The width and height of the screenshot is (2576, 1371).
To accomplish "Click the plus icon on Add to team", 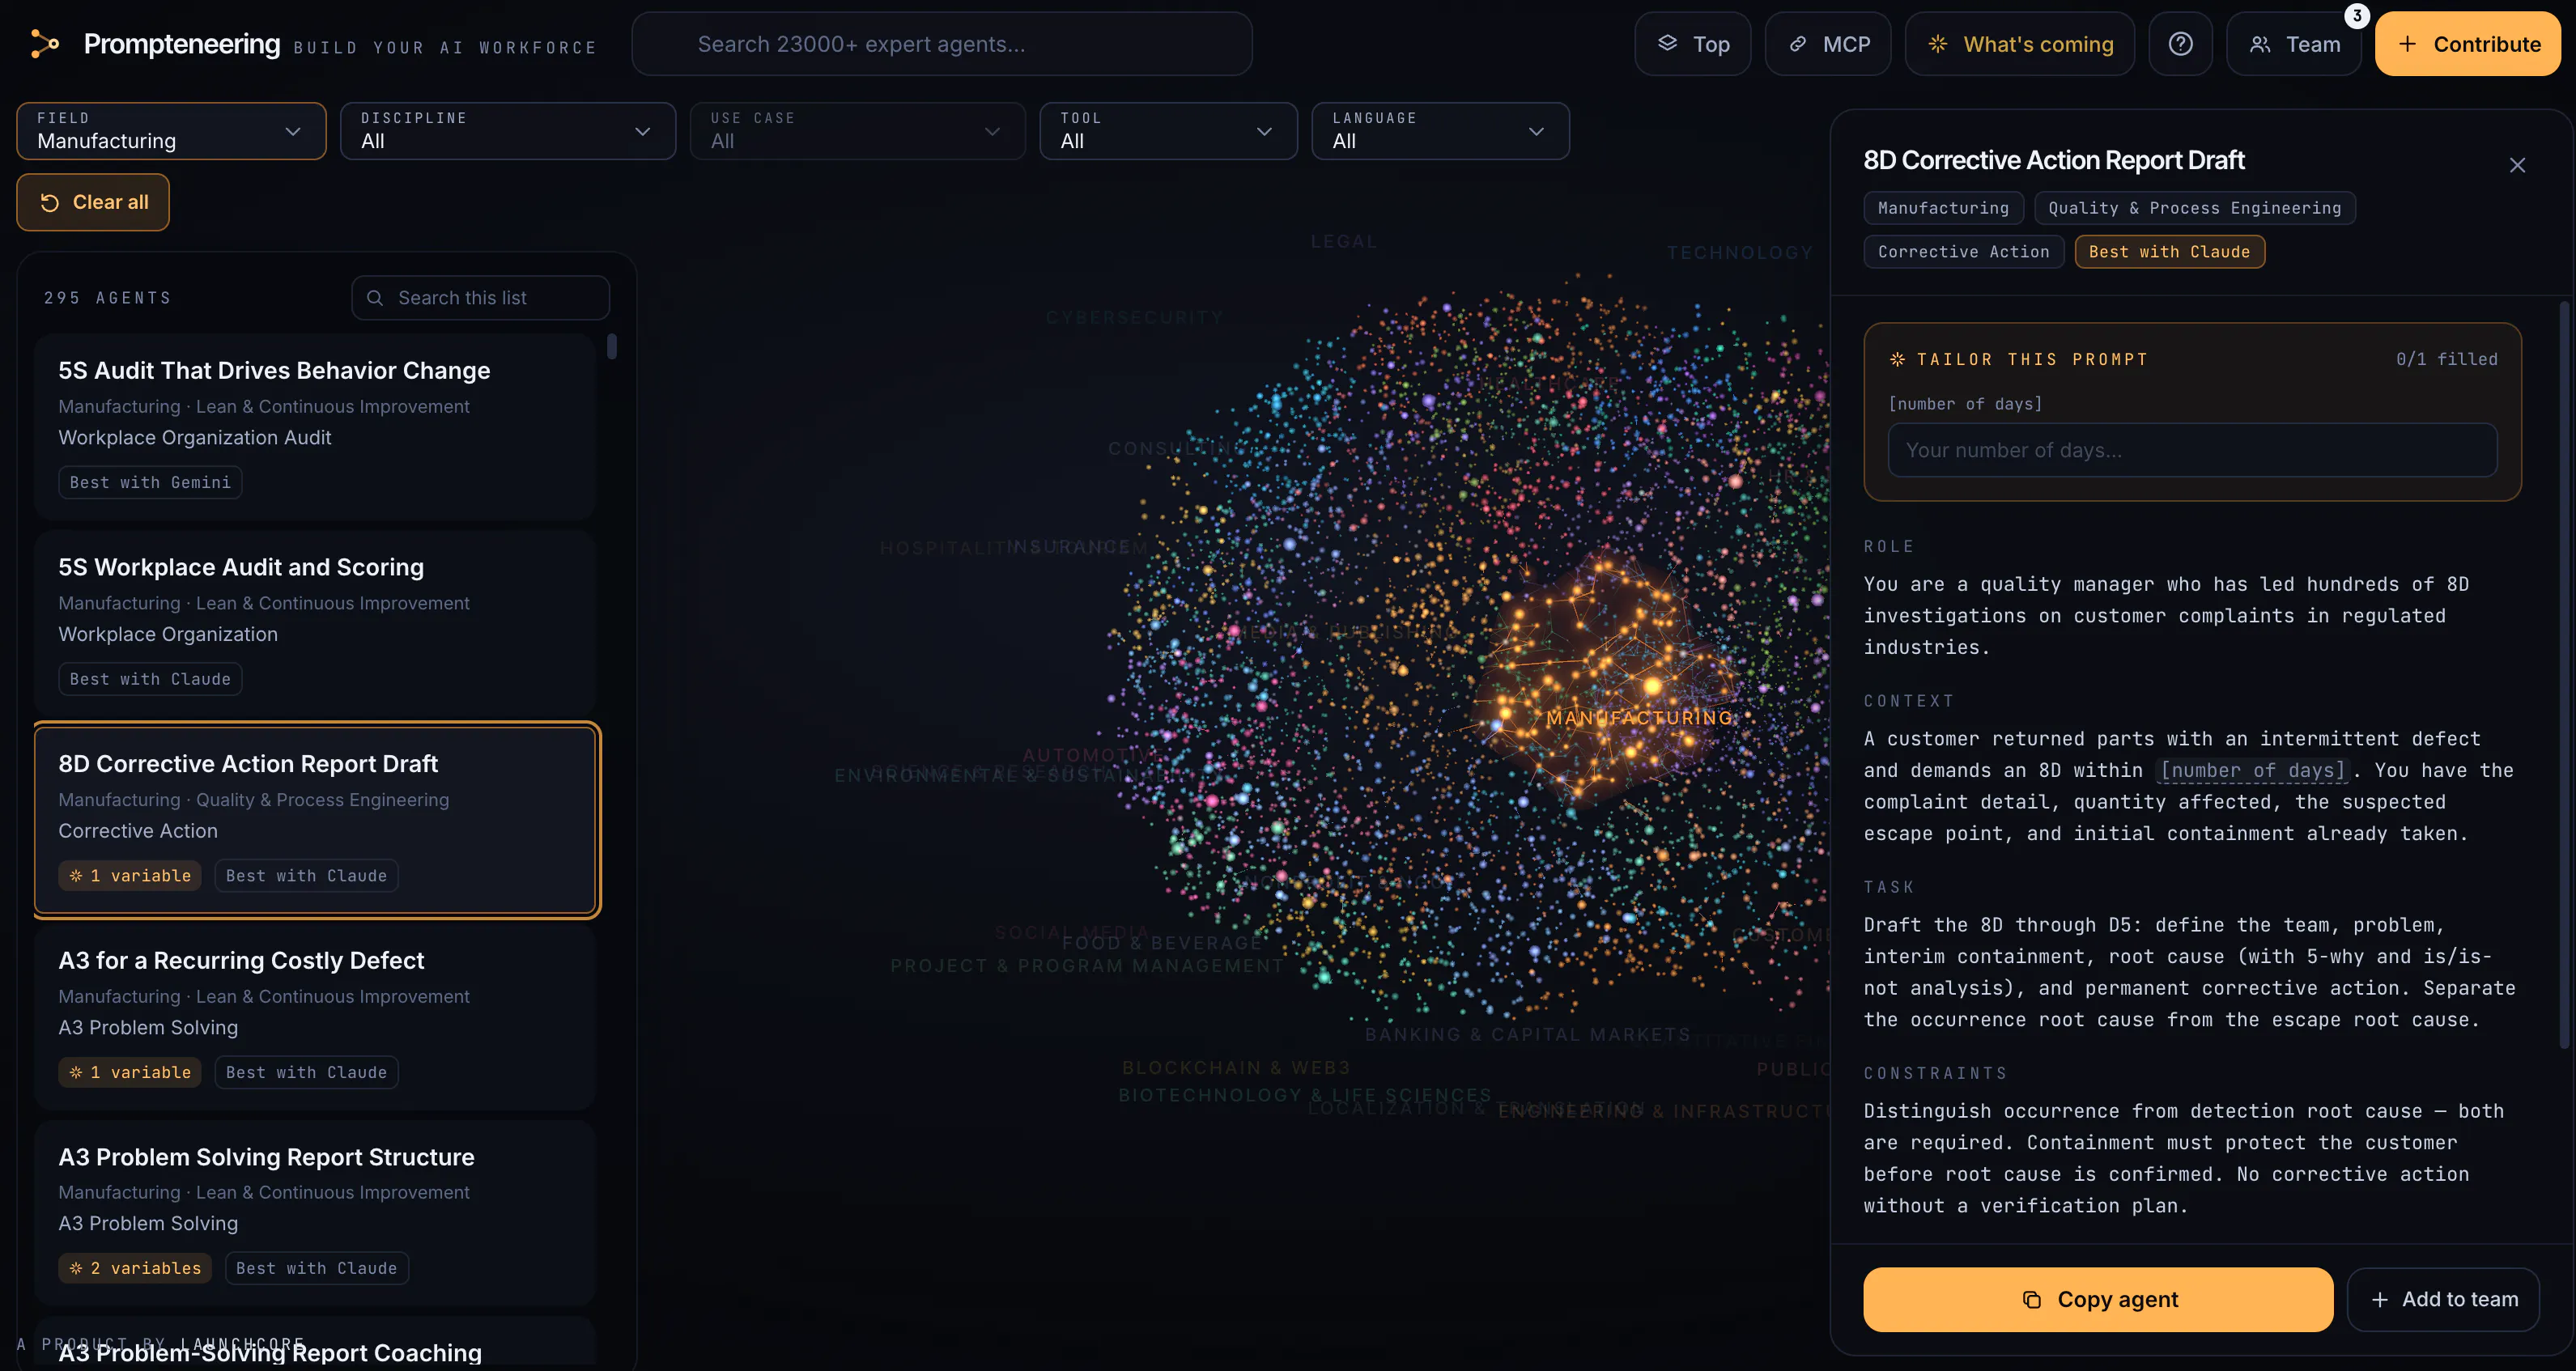I will point(2380,1299).
